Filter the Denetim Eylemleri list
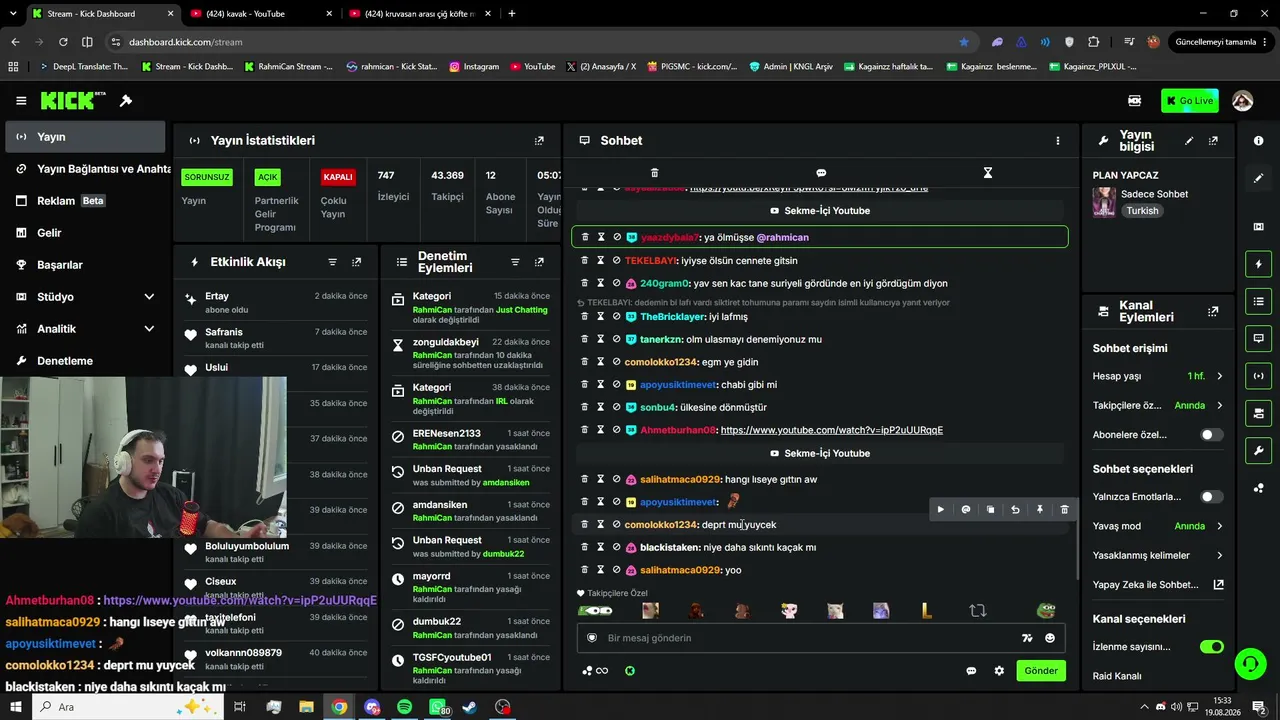The height and width of the screenshot is (720, 1280). (x=515, y=262)
